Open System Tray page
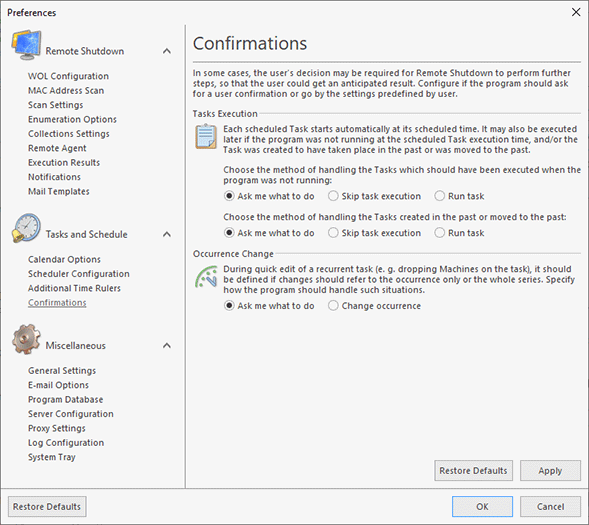 click(x=52, y=457)
